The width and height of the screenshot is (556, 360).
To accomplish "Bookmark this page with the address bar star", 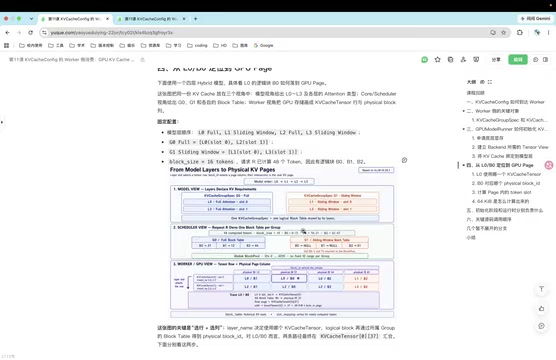I will pyautogui.click(x=503, y=33).
